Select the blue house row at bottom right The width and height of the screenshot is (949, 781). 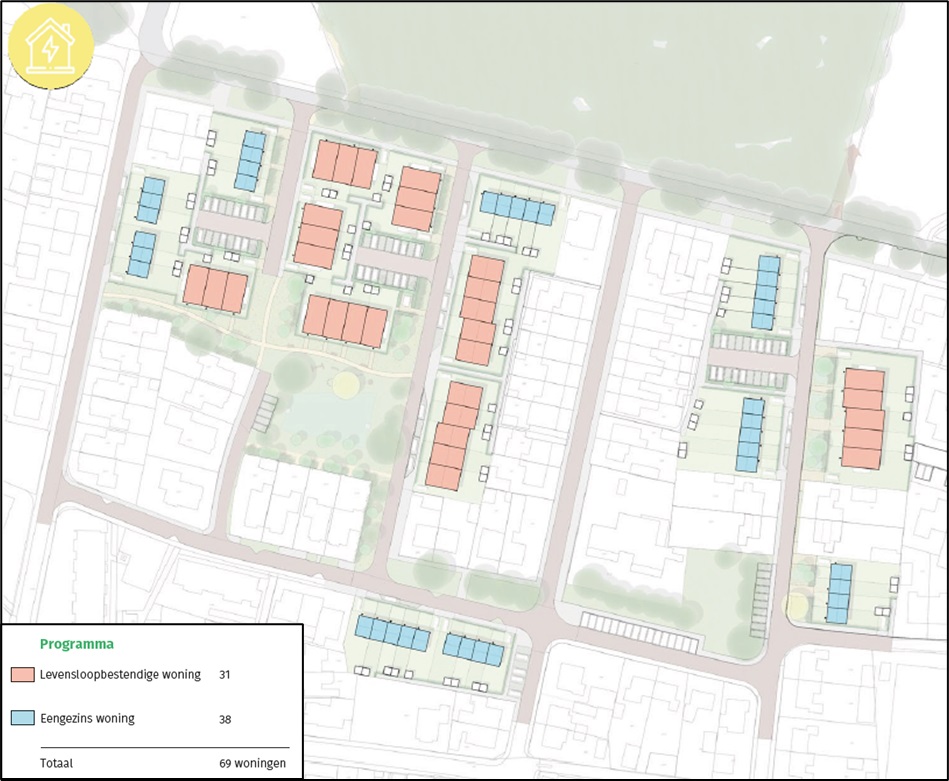click(840, 593)
